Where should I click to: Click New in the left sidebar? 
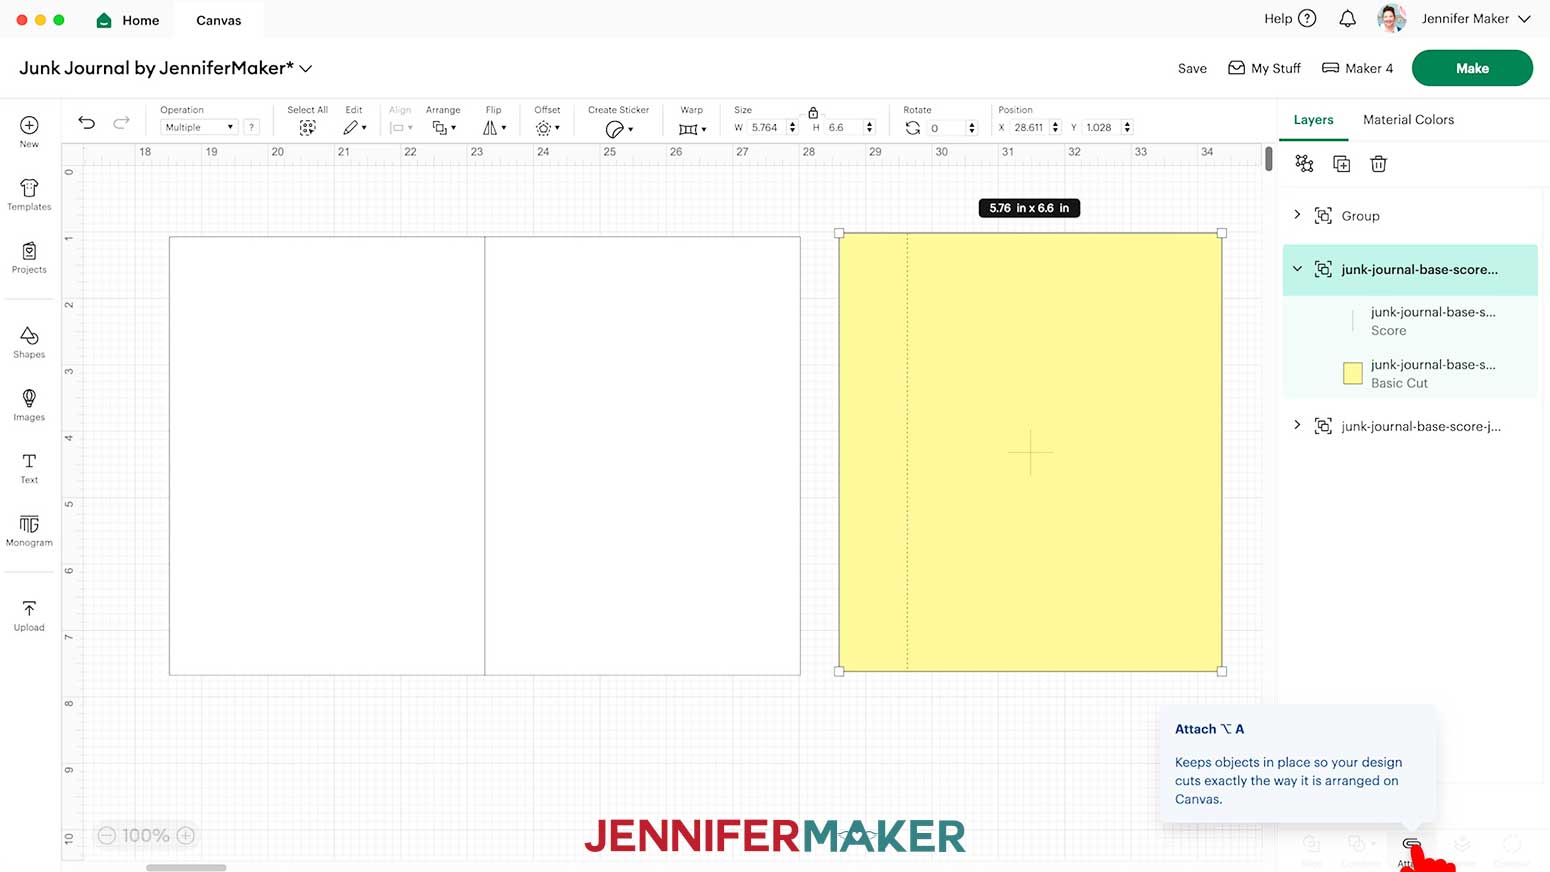[29, 131]
